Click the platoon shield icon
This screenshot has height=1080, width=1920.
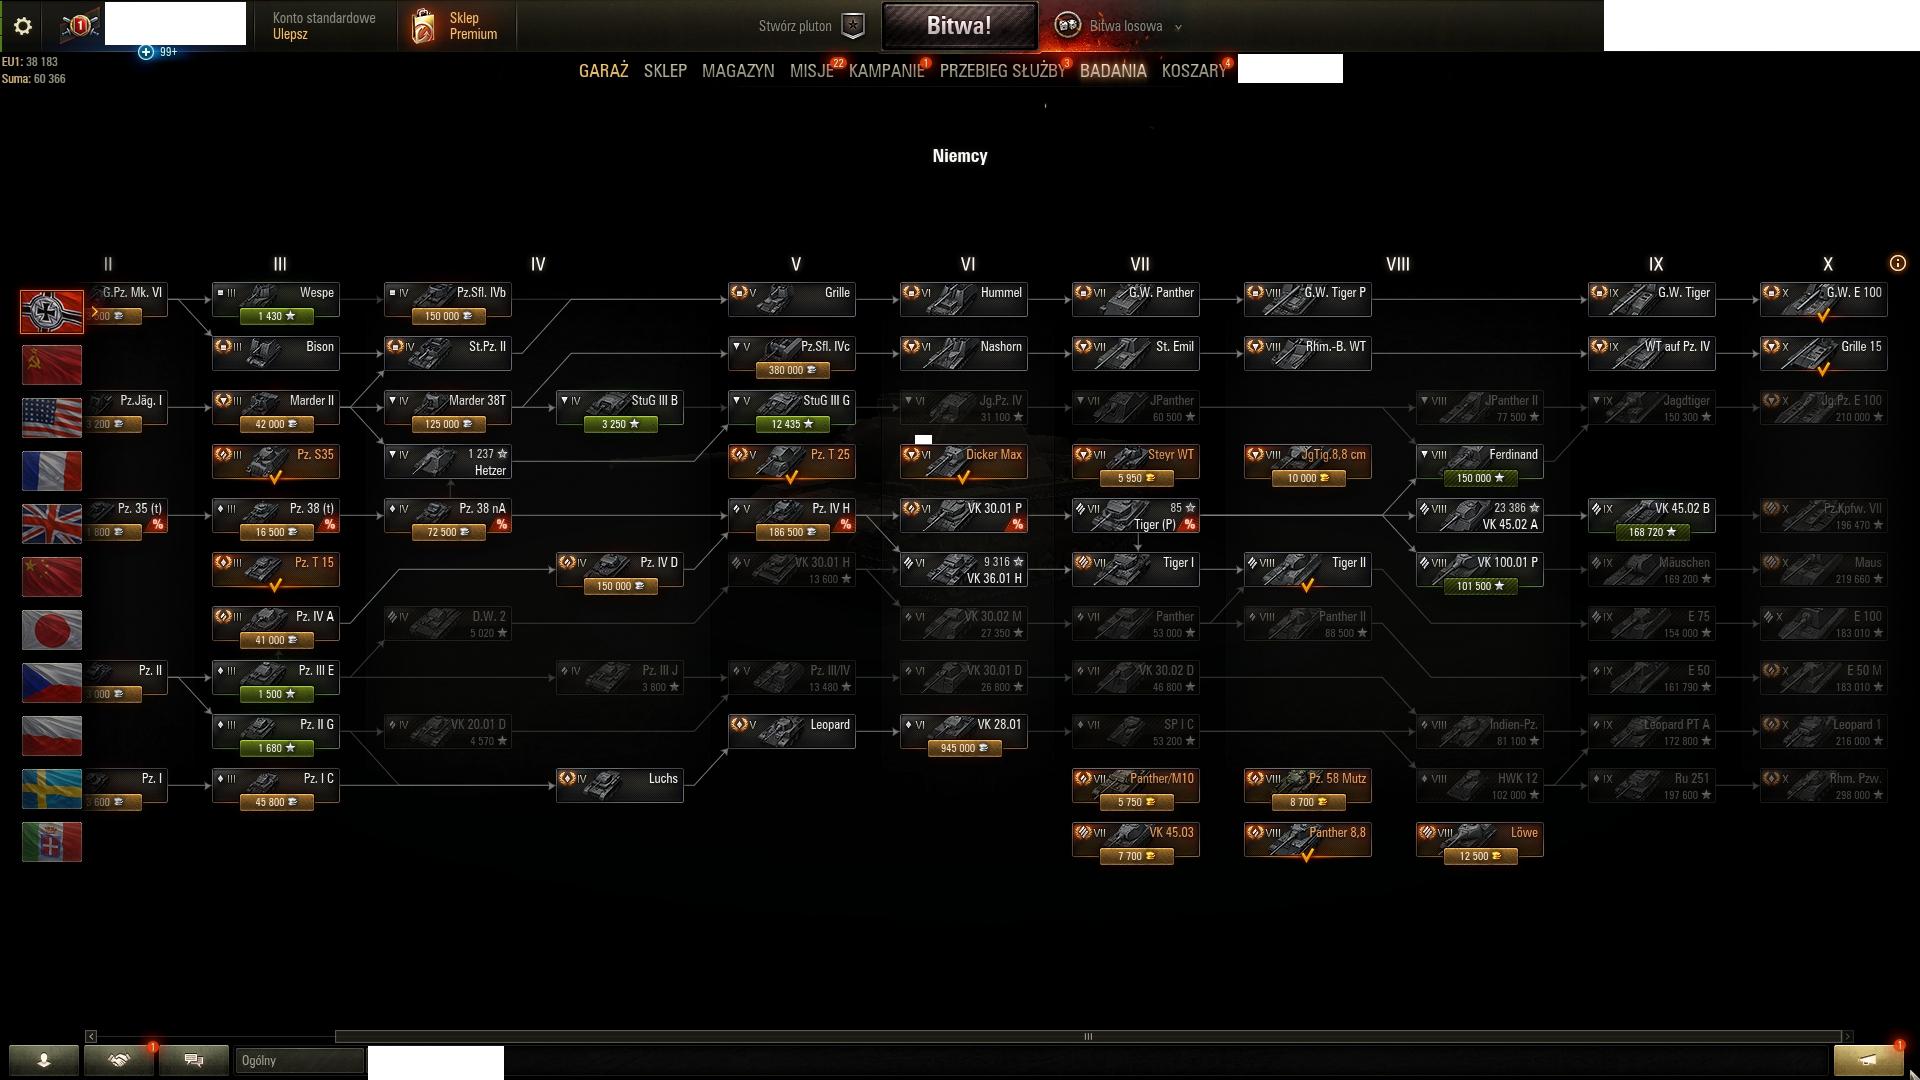point(853,26)
